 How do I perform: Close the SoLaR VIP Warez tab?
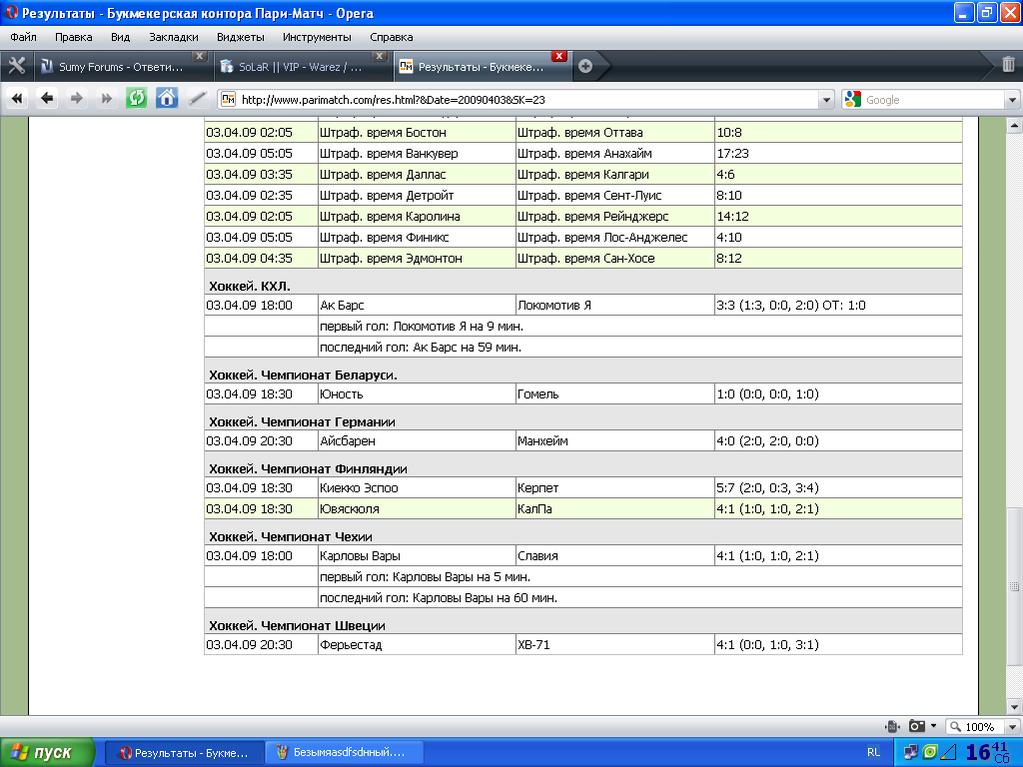point(380,56)
